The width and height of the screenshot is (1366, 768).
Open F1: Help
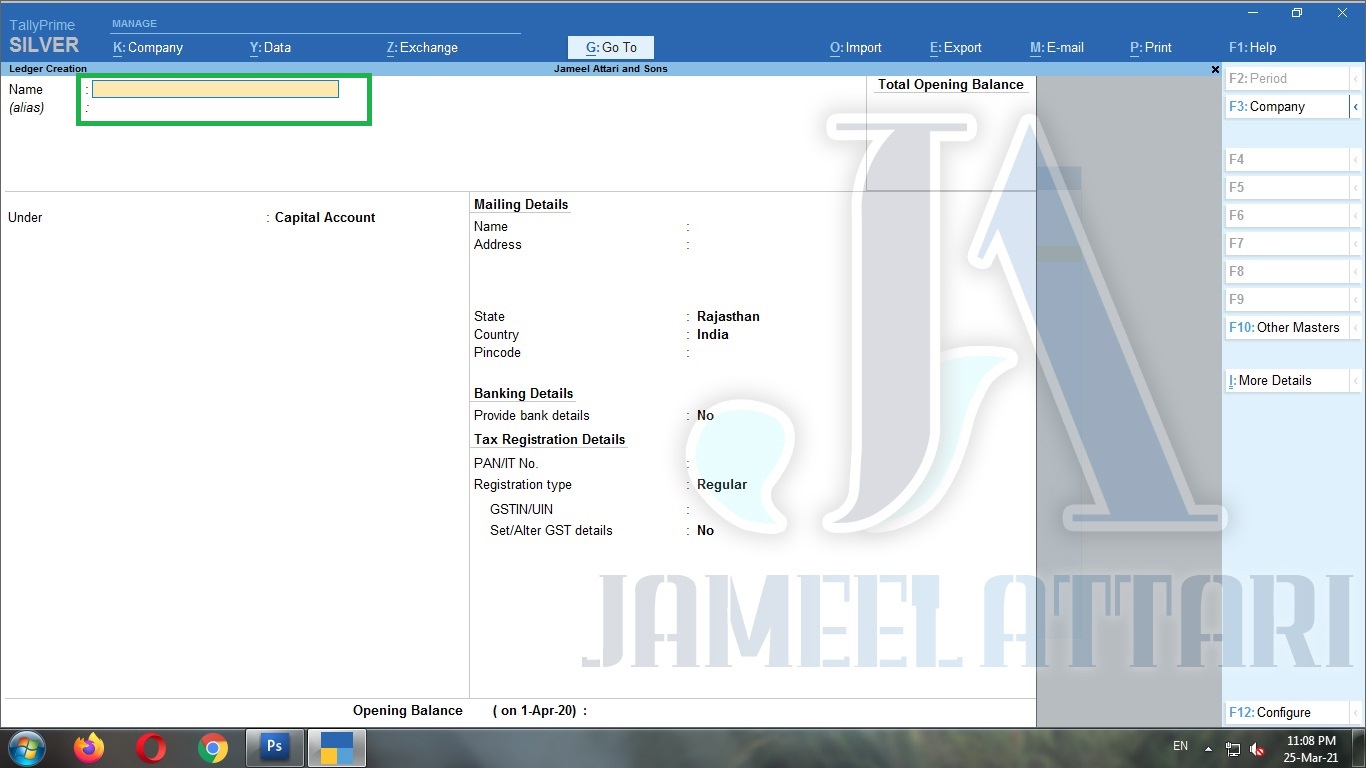pyautogui.click(x=1253, y=47)
